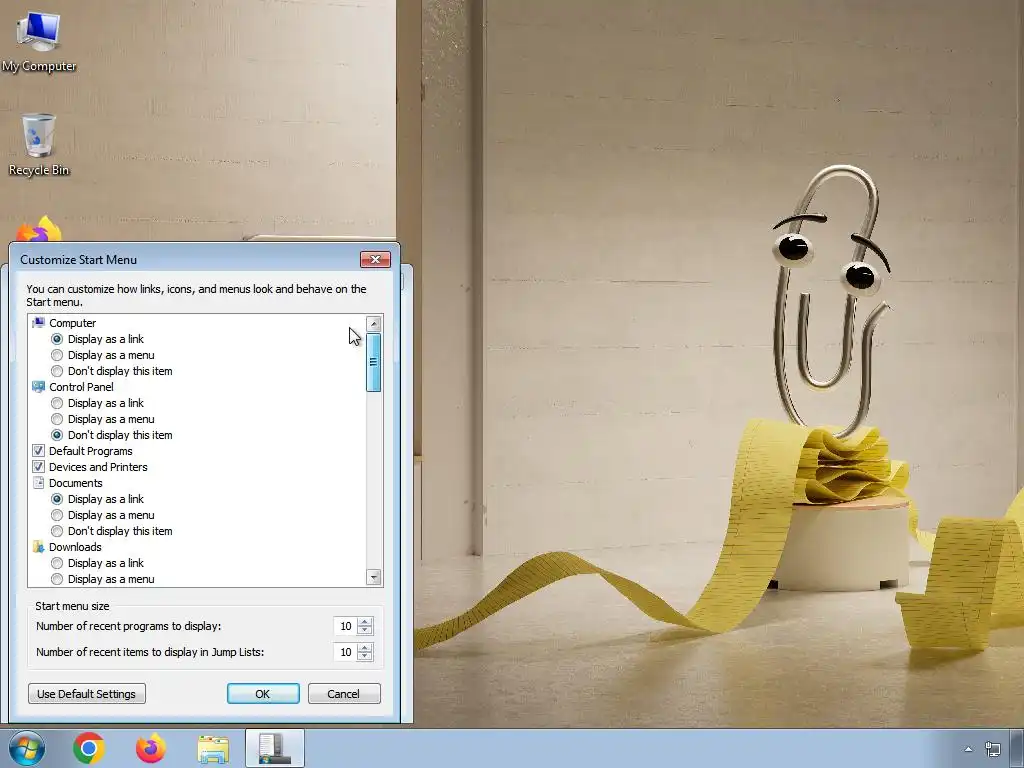Click the options list scrollbar thumb

point(374,362)
